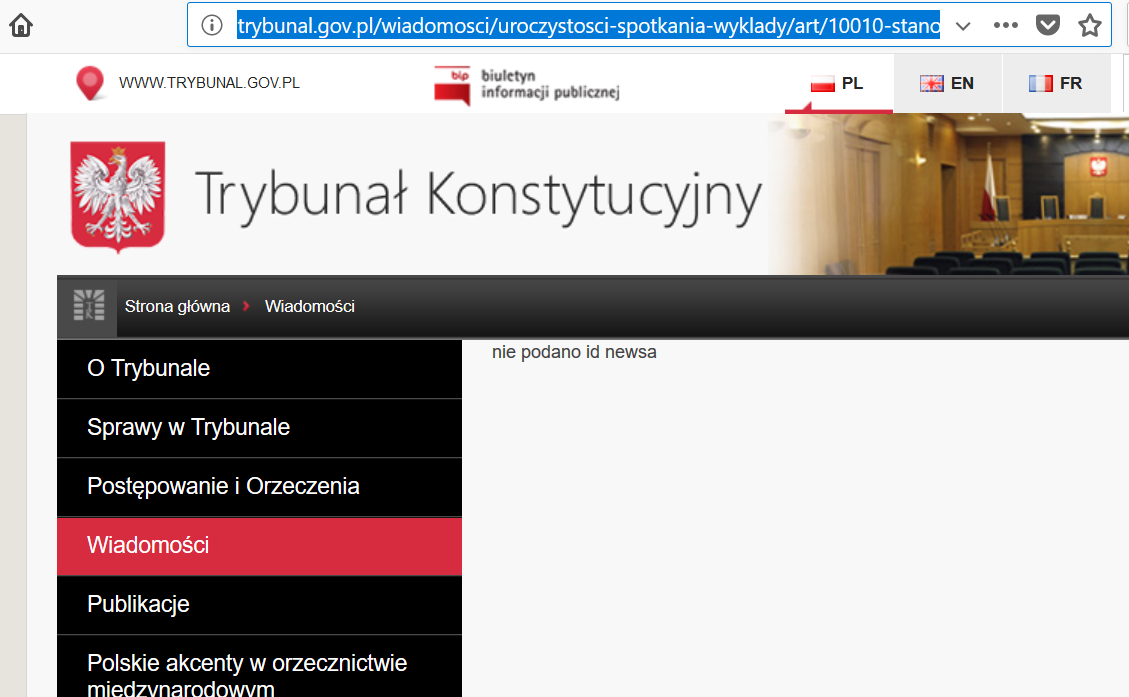Open Biuletyn Informacji Publicznej (BIP) logo
Screen dimensions: 1129x697
527,85
